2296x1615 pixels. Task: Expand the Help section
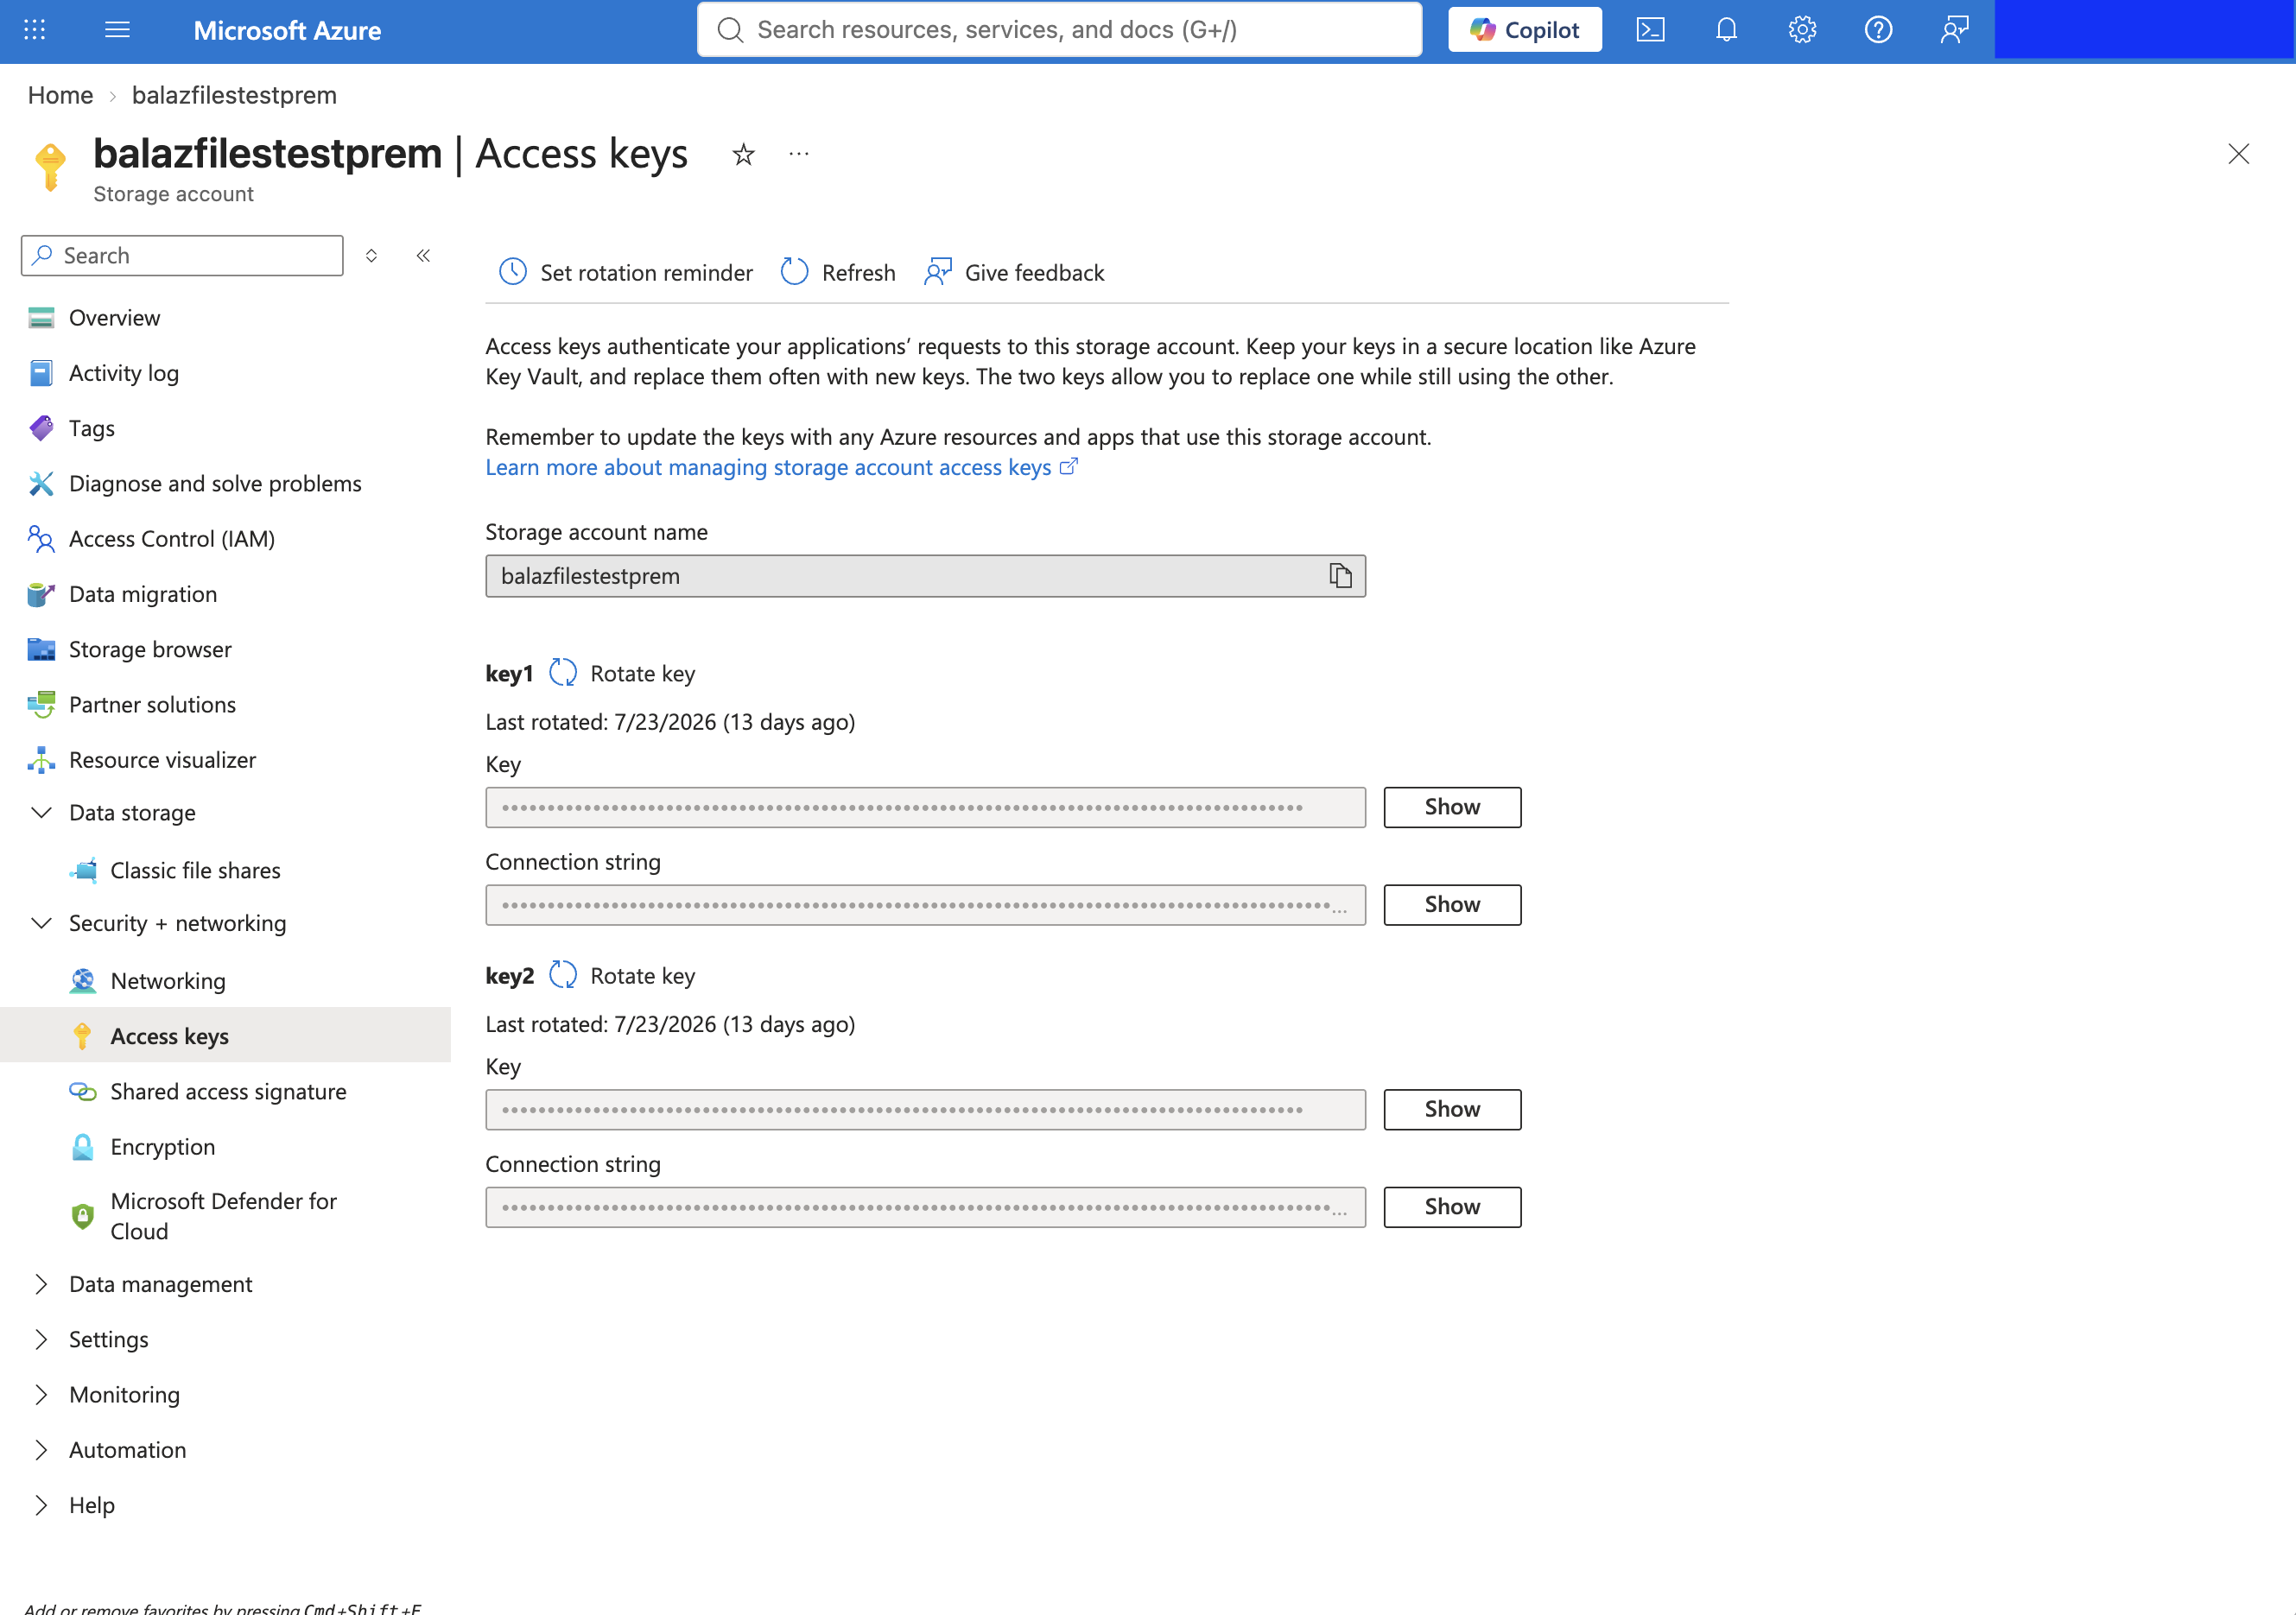pyautogui.click(x=41, y=1505)
